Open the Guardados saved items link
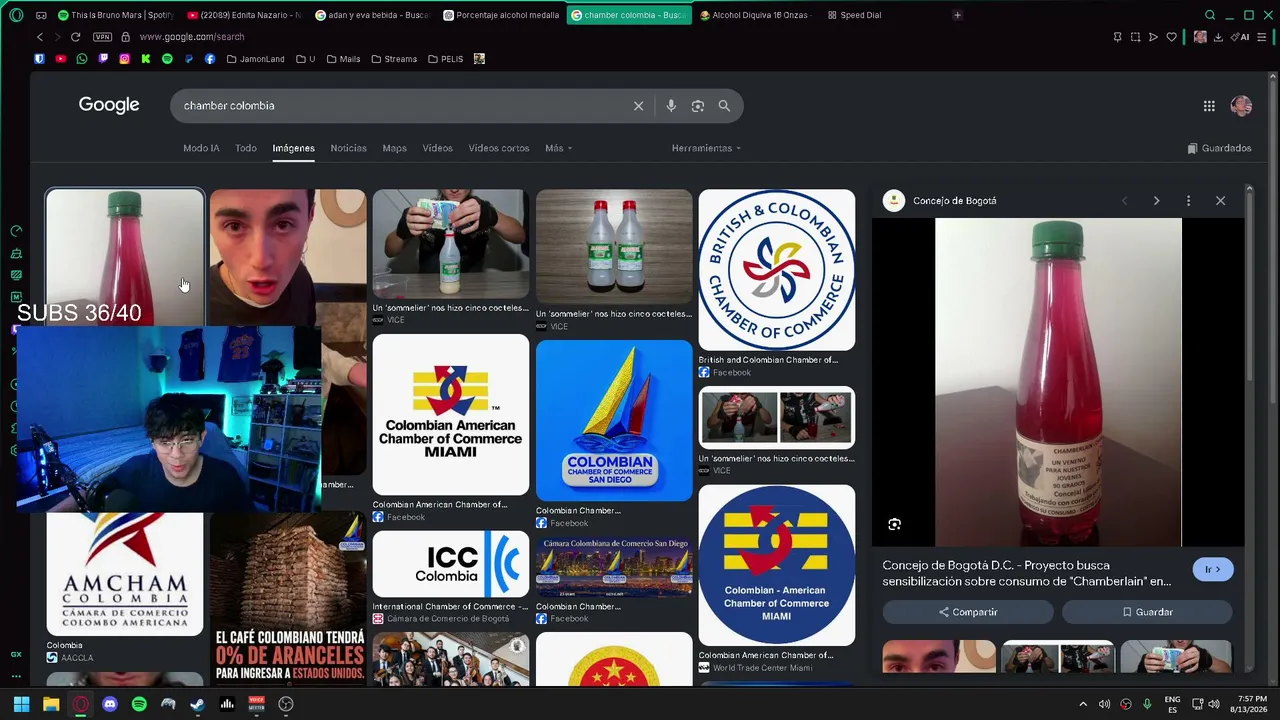This screenshot has height=720, width=1280. pyautogui.click(x=1219, y=148)
